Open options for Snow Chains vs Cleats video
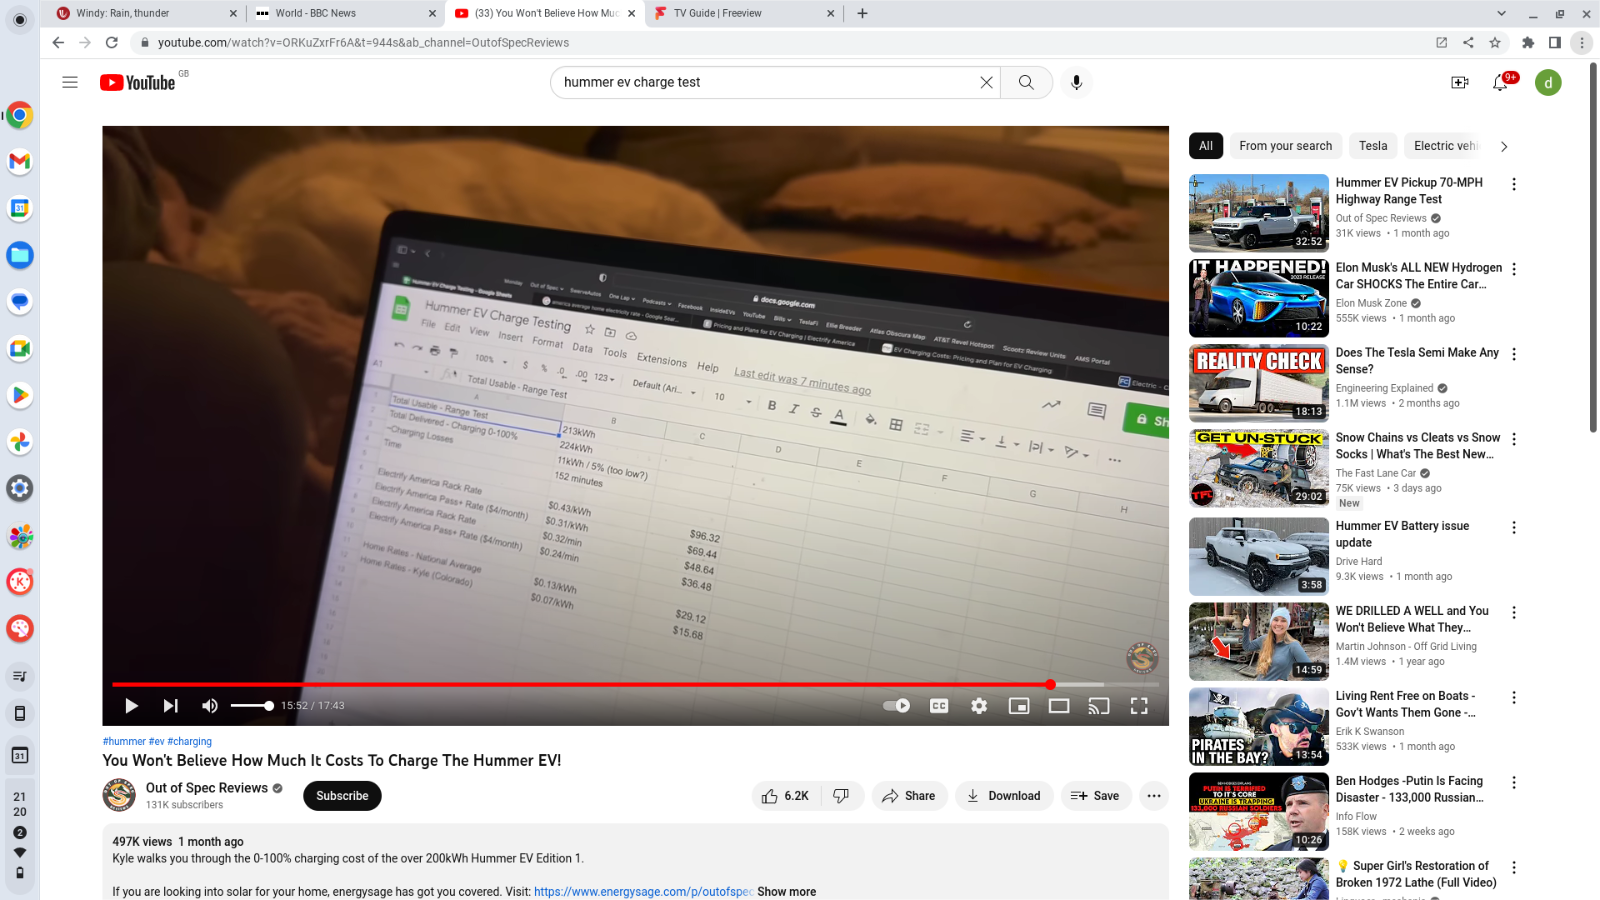 [1514, 439]
